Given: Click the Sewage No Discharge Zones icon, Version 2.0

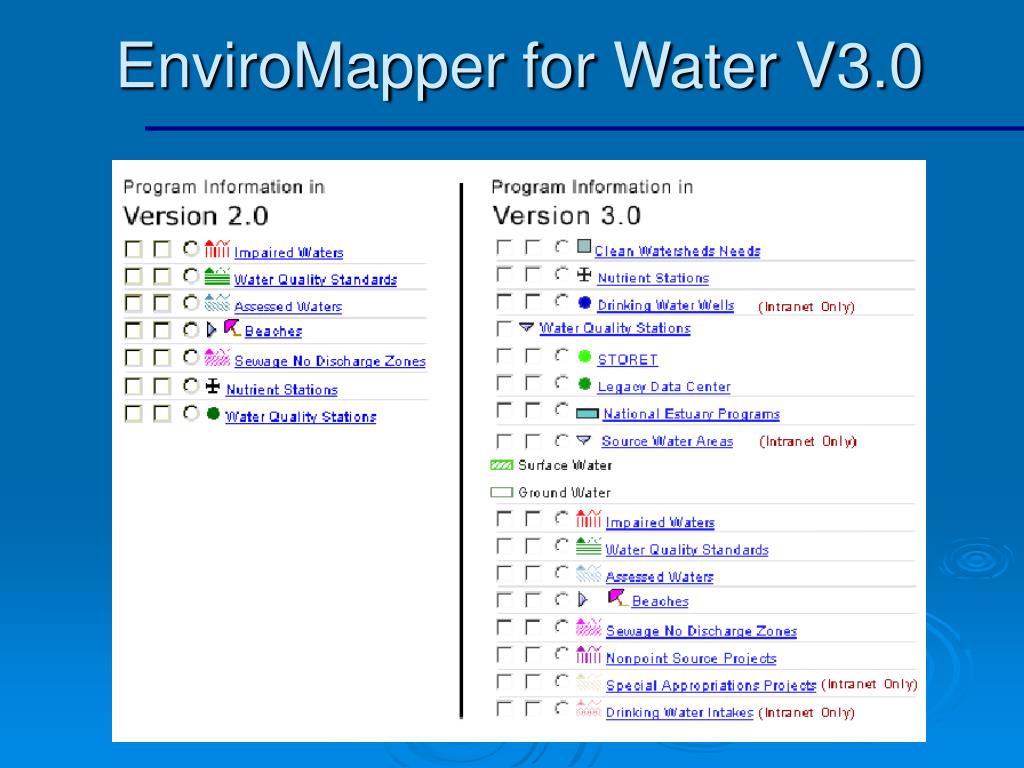Looking at the screenshot, I should click(x=217, y=358).
